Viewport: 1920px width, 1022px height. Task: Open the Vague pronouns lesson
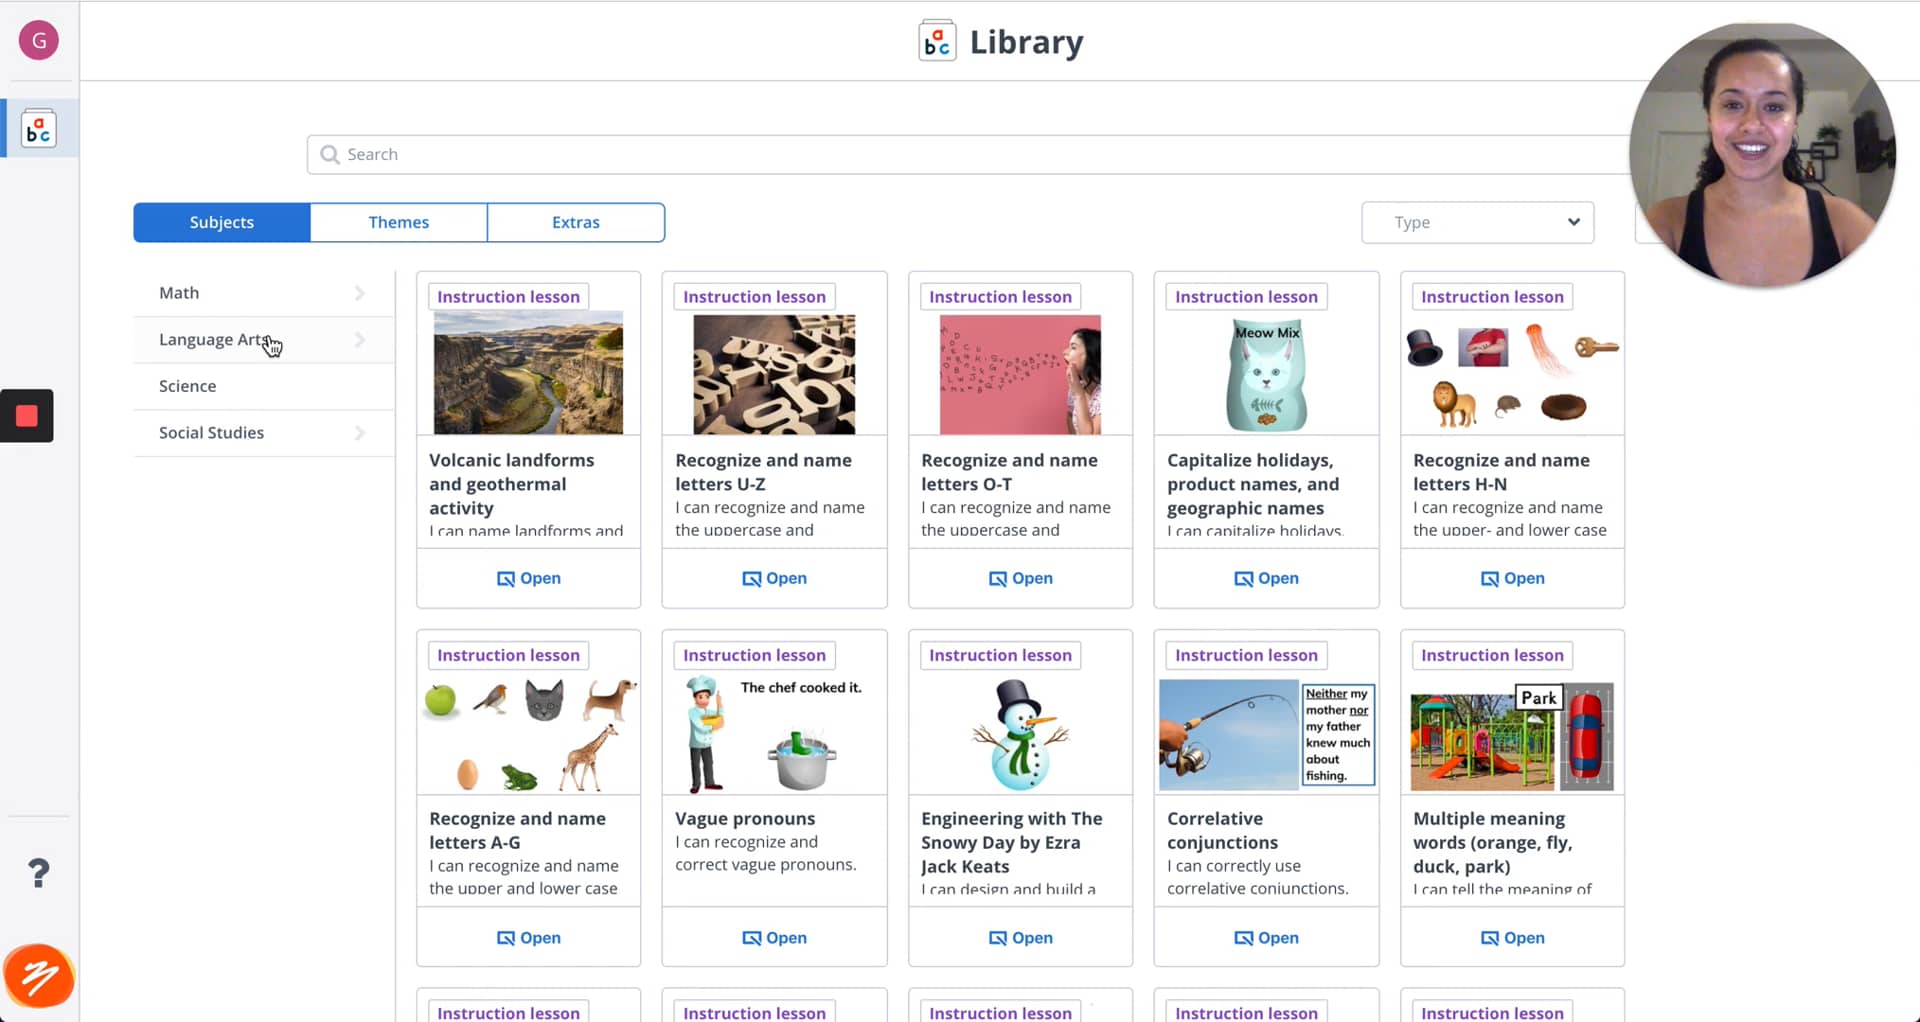(x=774, y=937)
